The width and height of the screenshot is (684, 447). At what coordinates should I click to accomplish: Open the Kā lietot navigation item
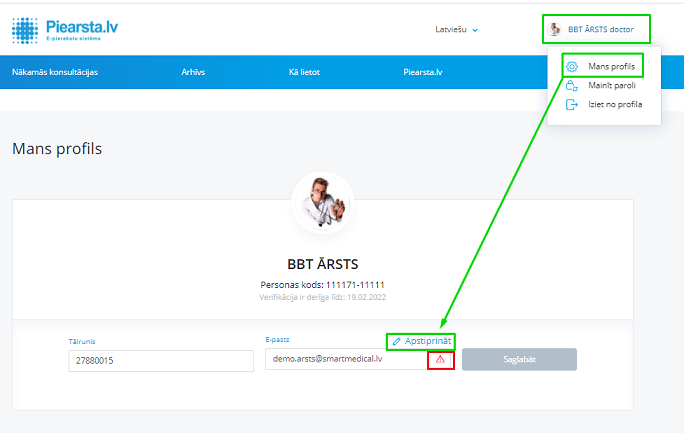point(306,73)
